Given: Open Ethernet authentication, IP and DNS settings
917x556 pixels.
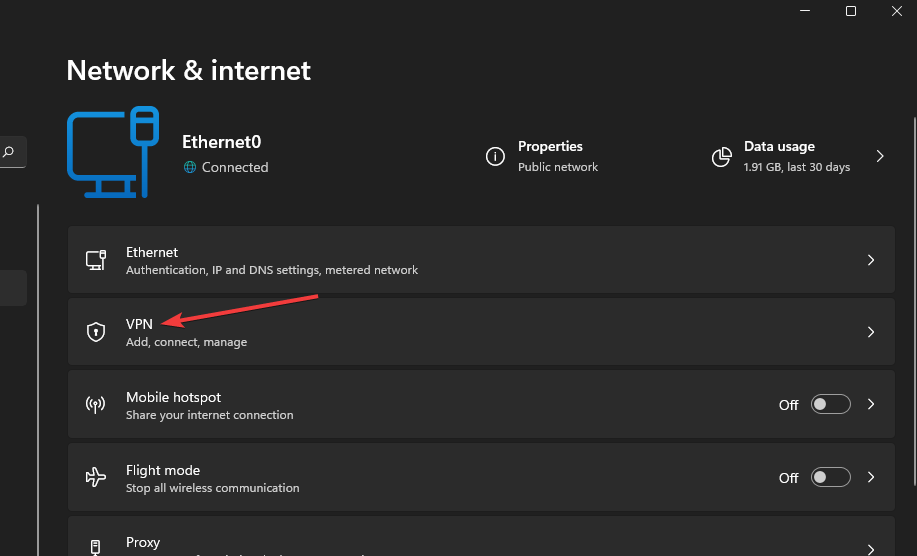Looking at the screenshot, I should pos(481,260).
